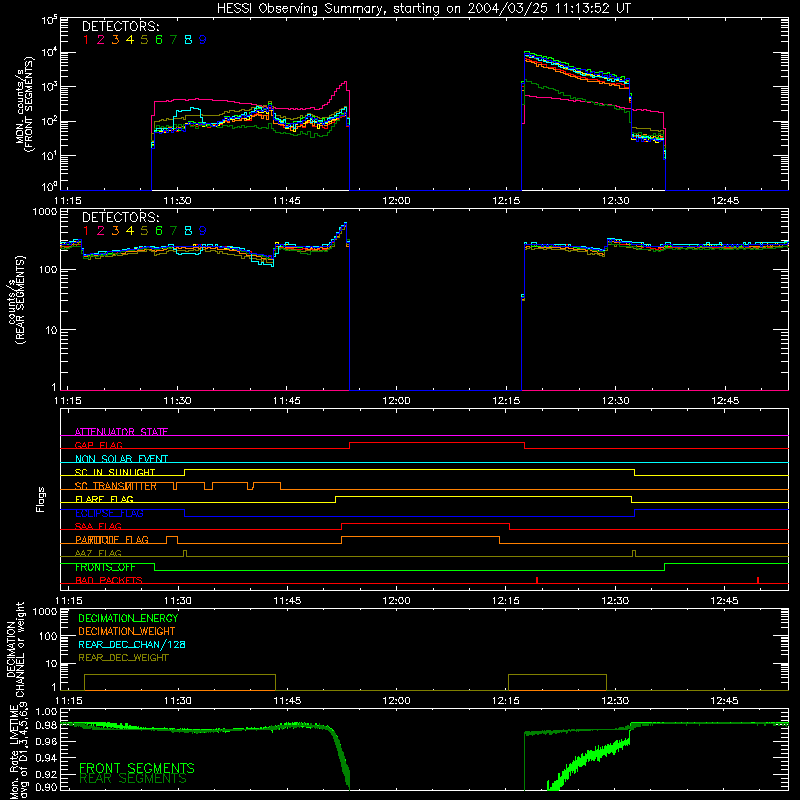This screenshot has height=800, width=800.
Task: Pick detector 3 in the rear segments legend
Action: (115, 231)
